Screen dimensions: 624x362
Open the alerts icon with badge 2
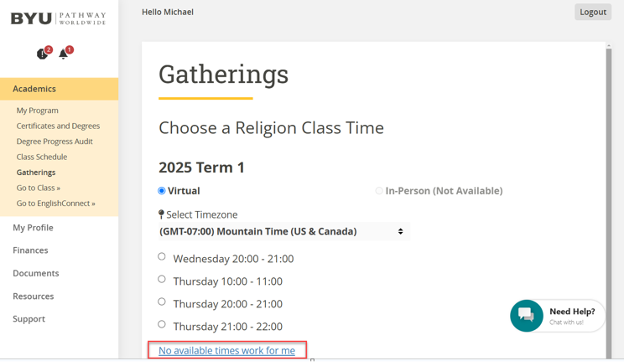[42, 54]
